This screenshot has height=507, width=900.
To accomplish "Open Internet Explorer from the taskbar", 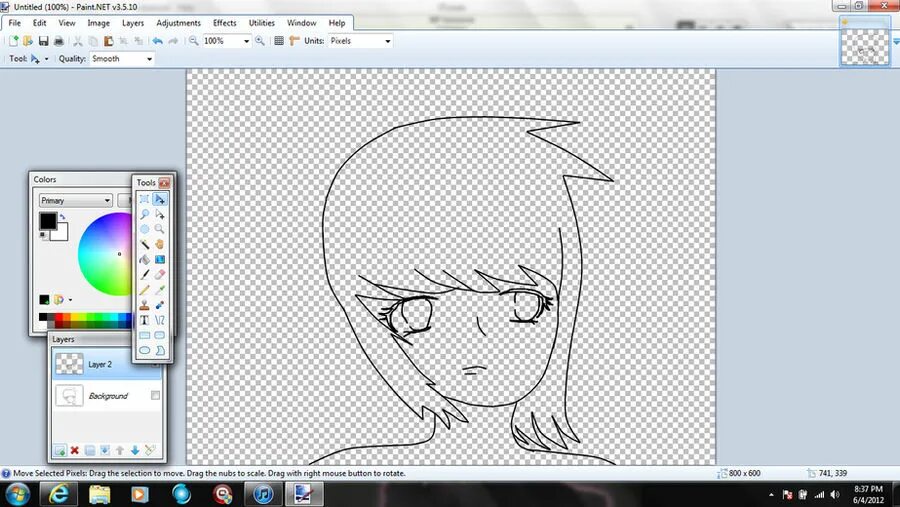I will tap(59, 494).
